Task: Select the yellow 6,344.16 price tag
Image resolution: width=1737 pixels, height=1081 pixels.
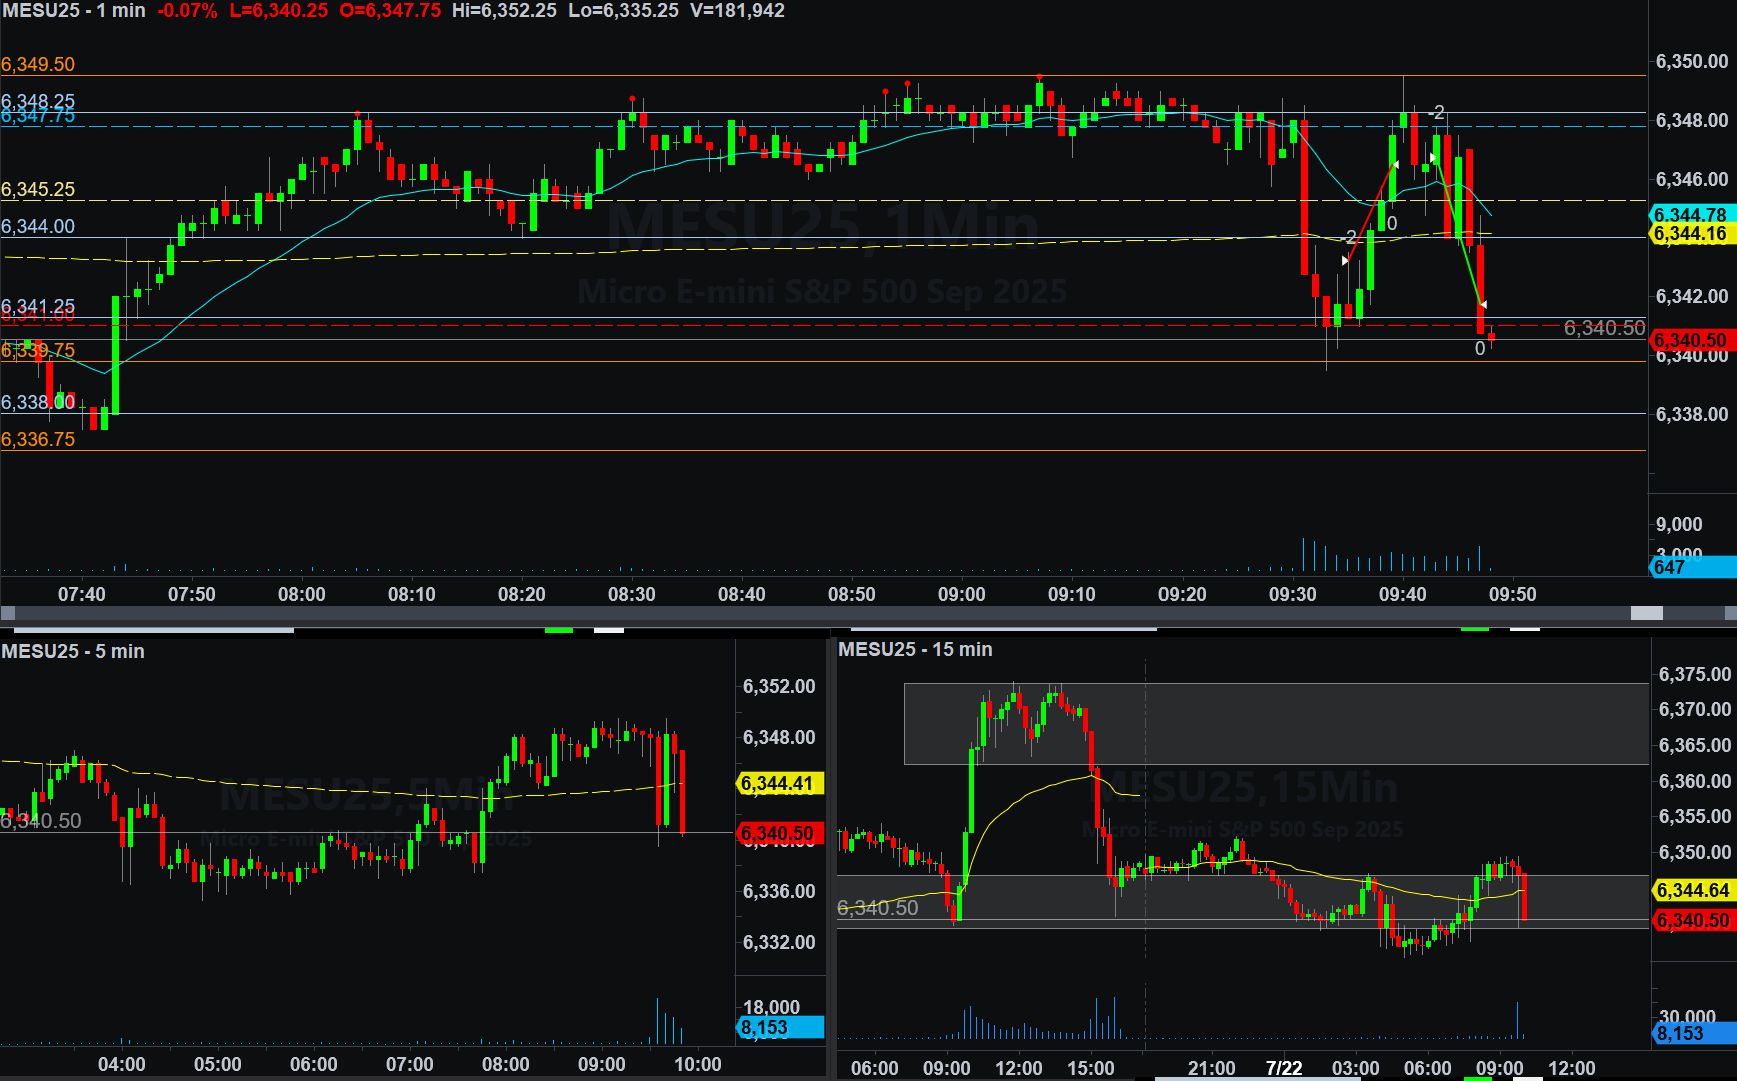Action: pos(1691,234)
